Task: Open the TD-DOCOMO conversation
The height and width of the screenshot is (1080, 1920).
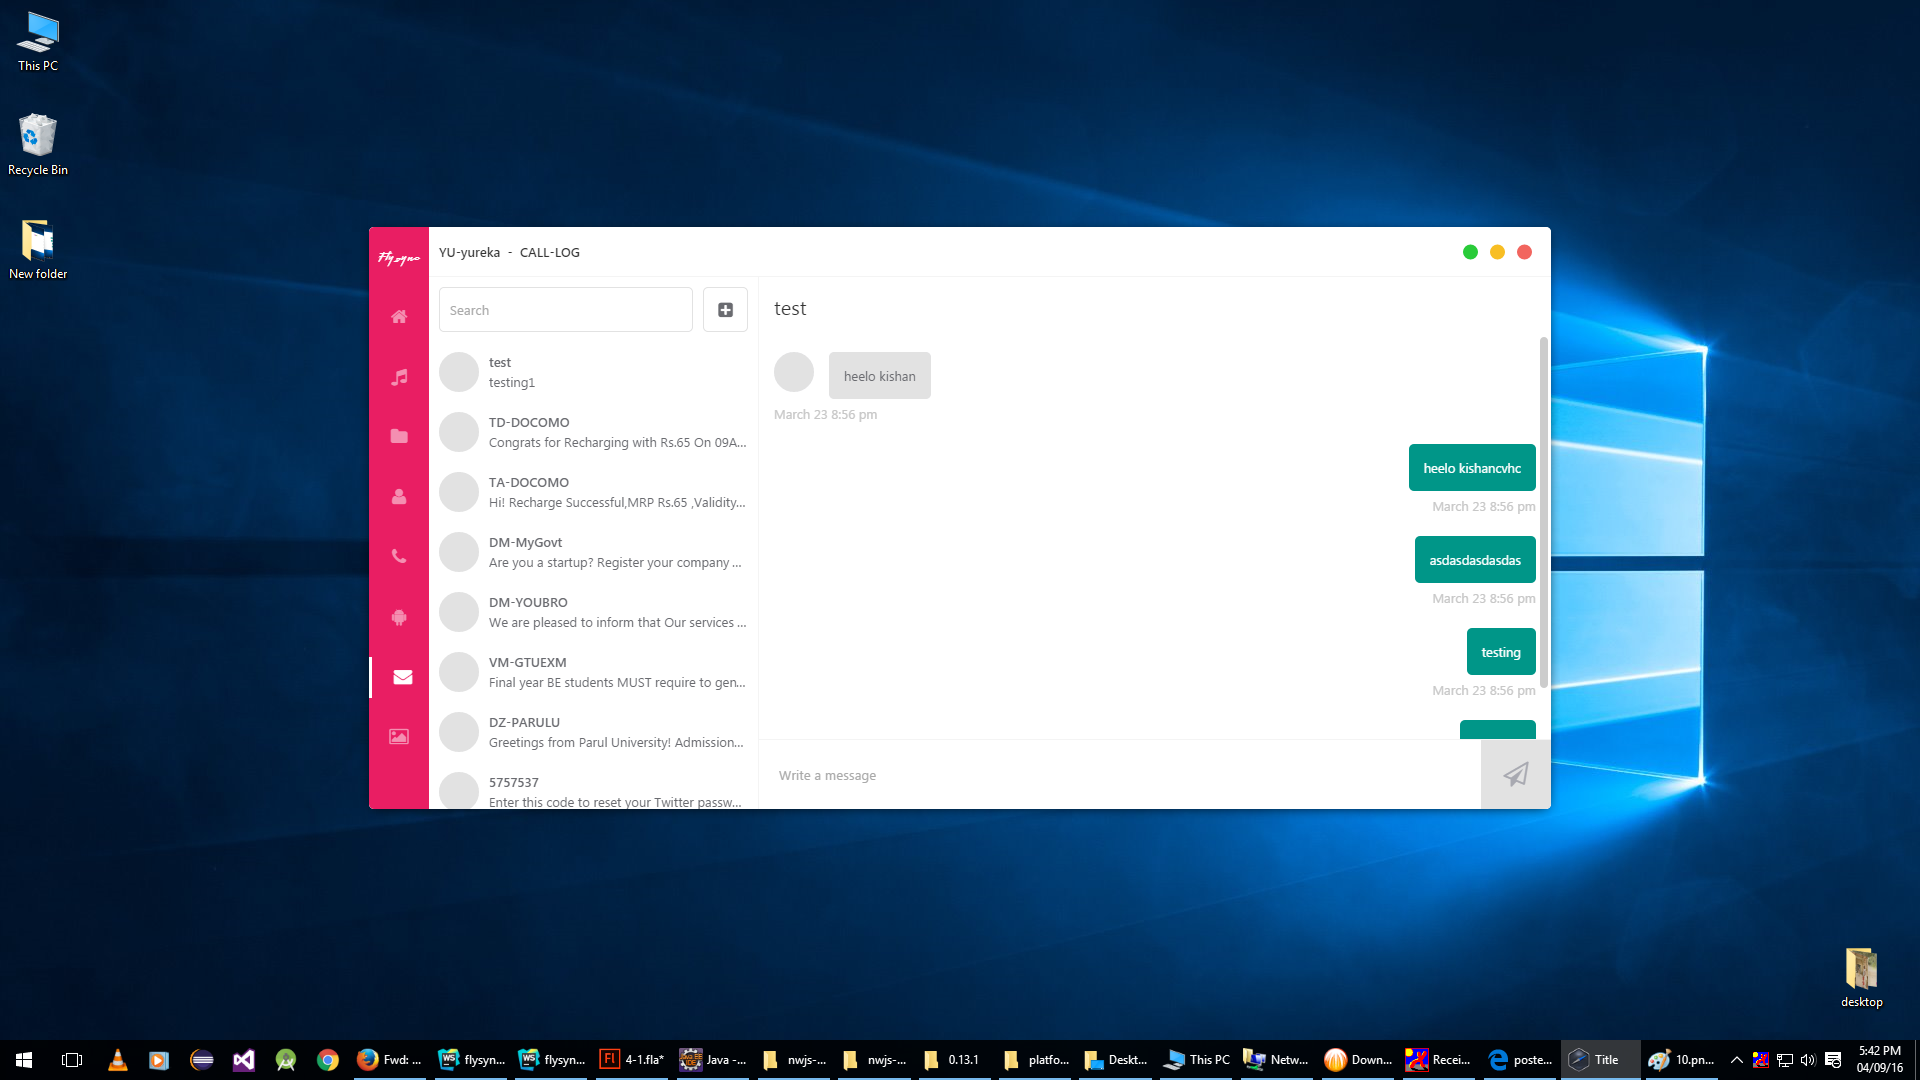Action: 595,432
